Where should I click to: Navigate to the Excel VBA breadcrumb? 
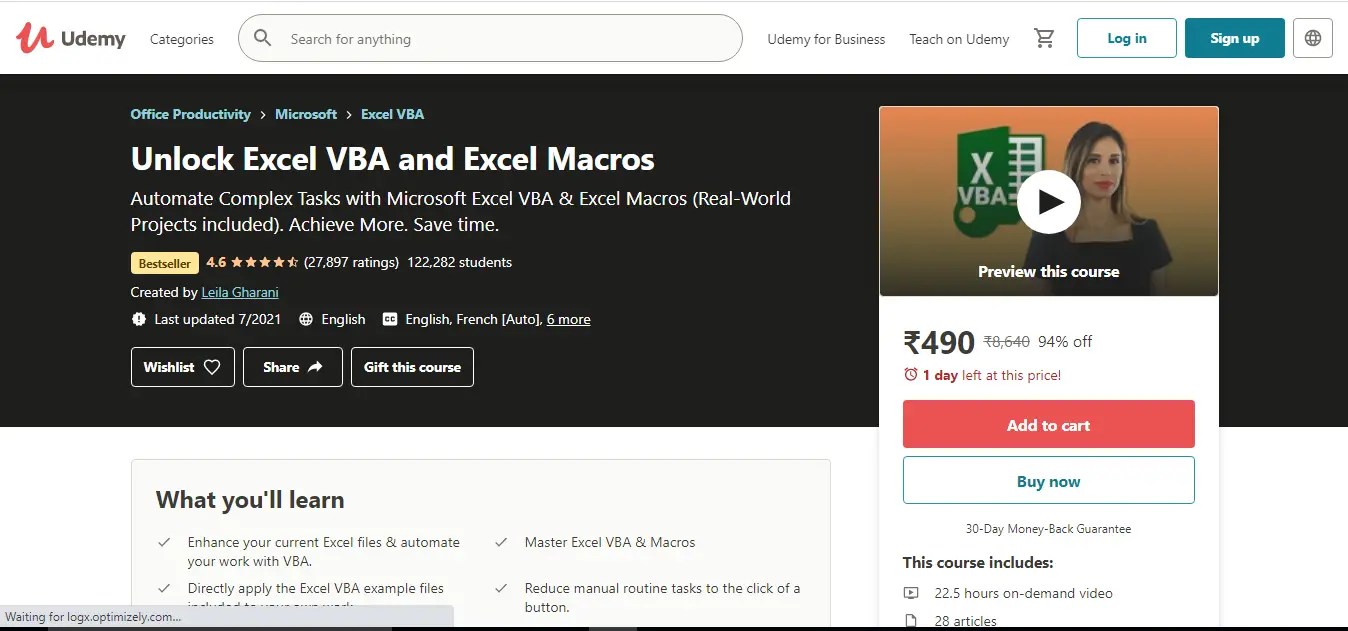[392, 114]
